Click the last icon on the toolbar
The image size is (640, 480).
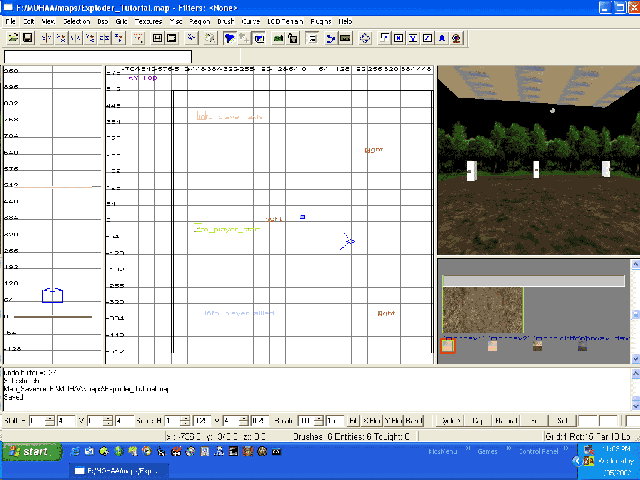point(456,38)
